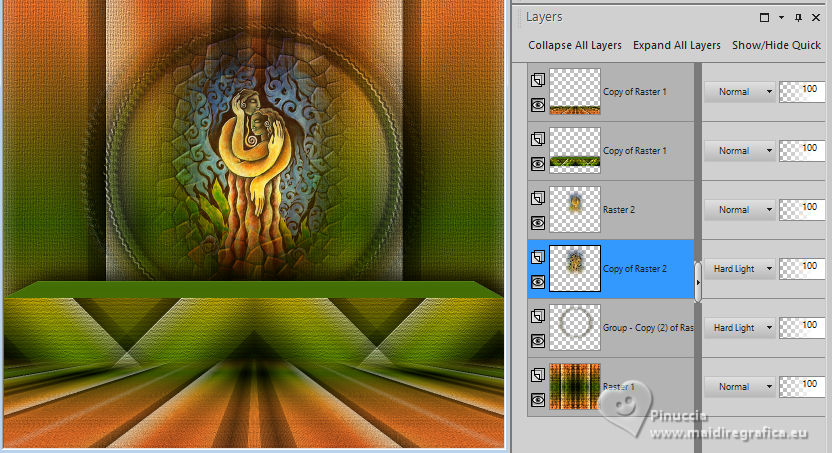The image size is (832, 453).
Task: Open Normal blend mode dropdown for Raster 1
Action: click(740, 387)
